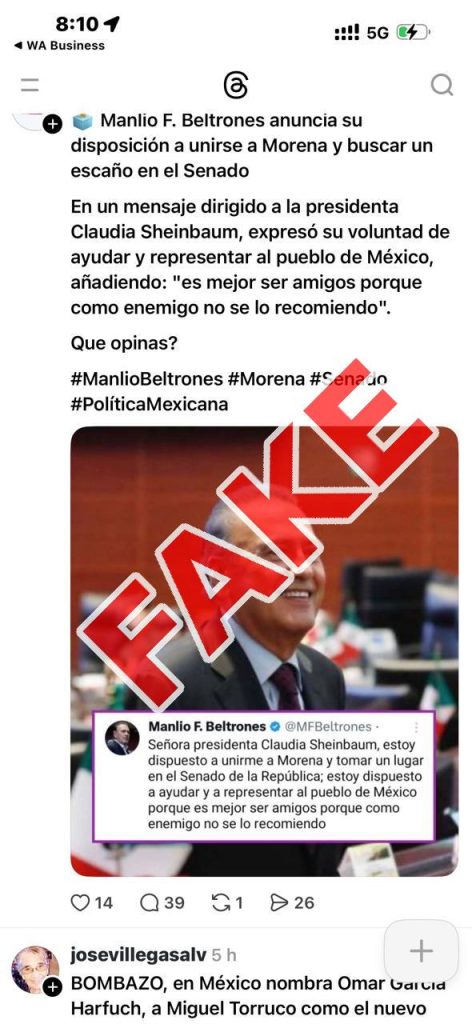Create a new thread with plus button
Viewport: 472px width, 1024px height.
(421, 950)
